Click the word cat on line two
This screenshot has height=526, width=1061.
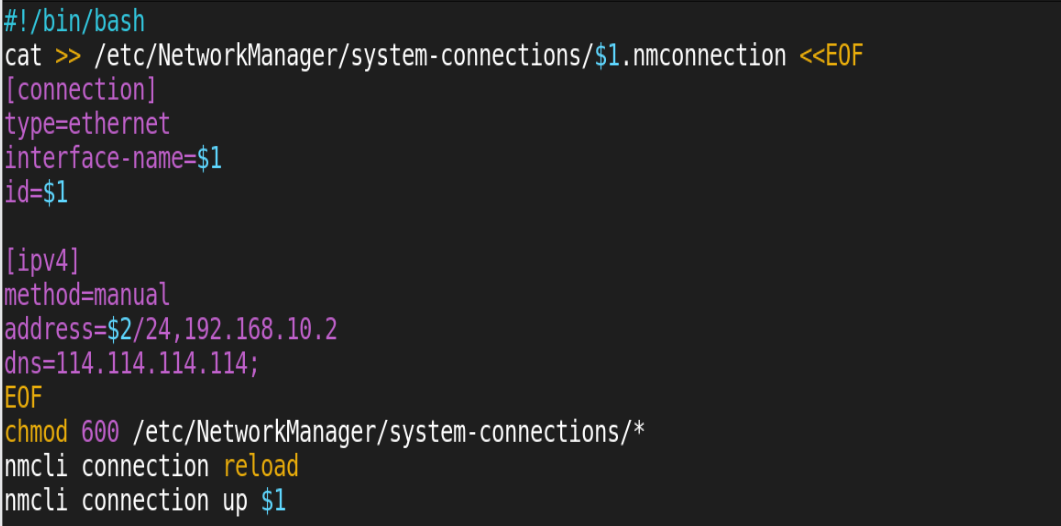click(x=23, y=56)
